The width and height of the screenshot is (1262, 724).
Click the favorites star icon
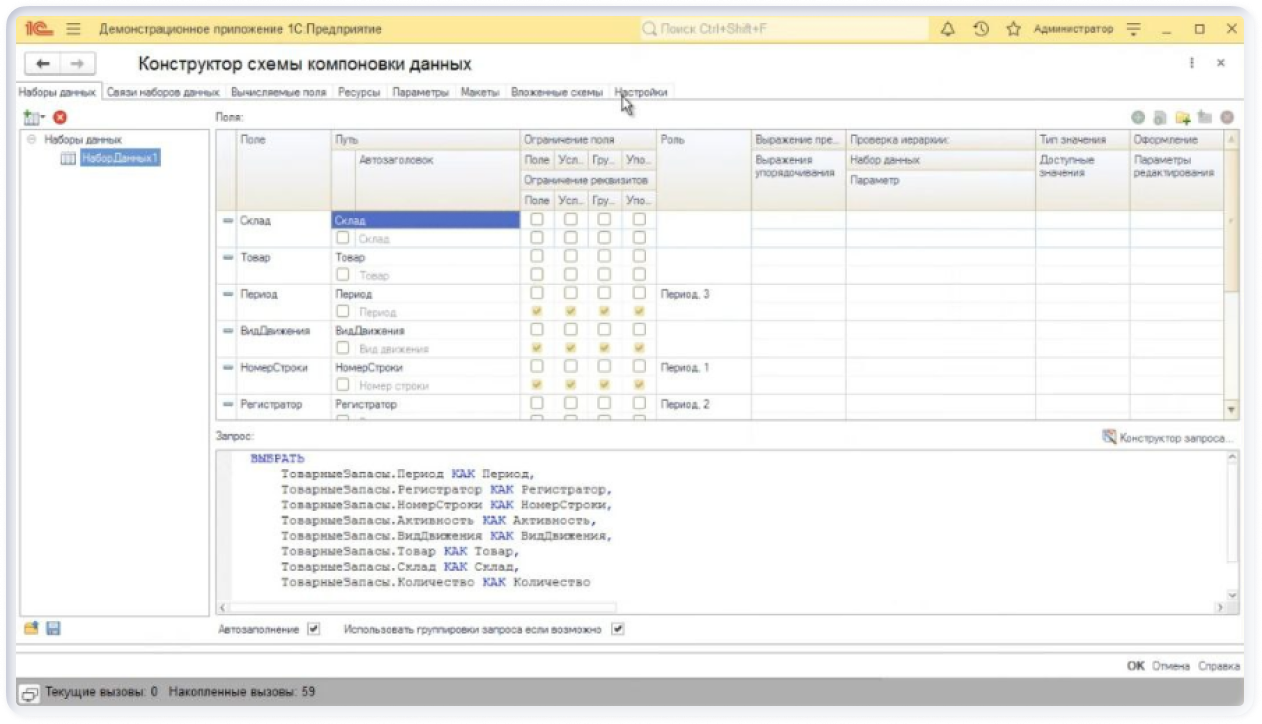[1013, 29]
